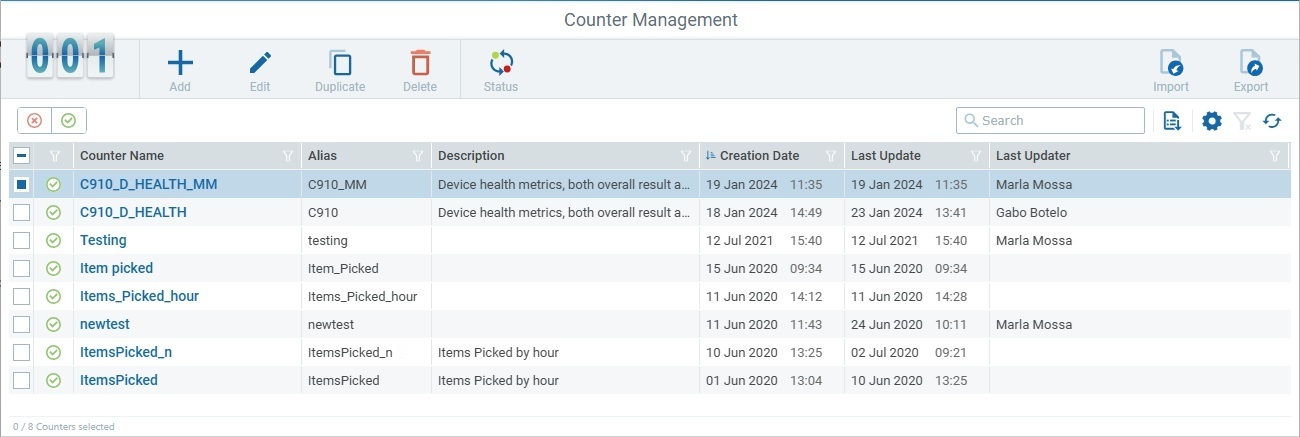Open the ItemsPicked counter link
Image resolution: width=1300 pixels, height=437 pixels.
[x=119, y=380]
